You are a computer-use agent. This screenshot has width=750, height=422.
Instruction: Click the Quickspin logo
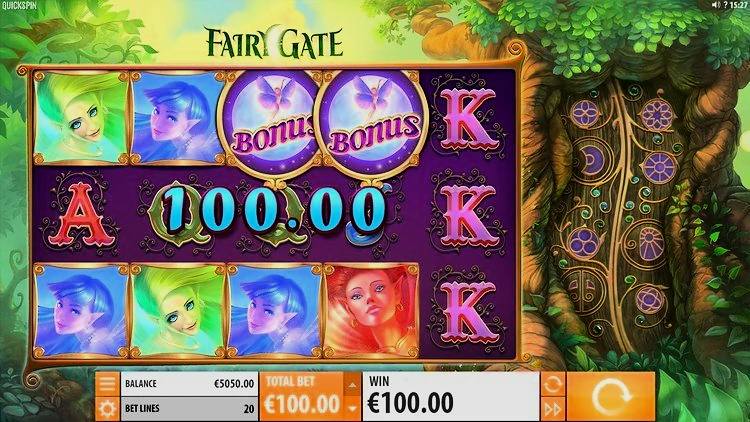[19, 6]
